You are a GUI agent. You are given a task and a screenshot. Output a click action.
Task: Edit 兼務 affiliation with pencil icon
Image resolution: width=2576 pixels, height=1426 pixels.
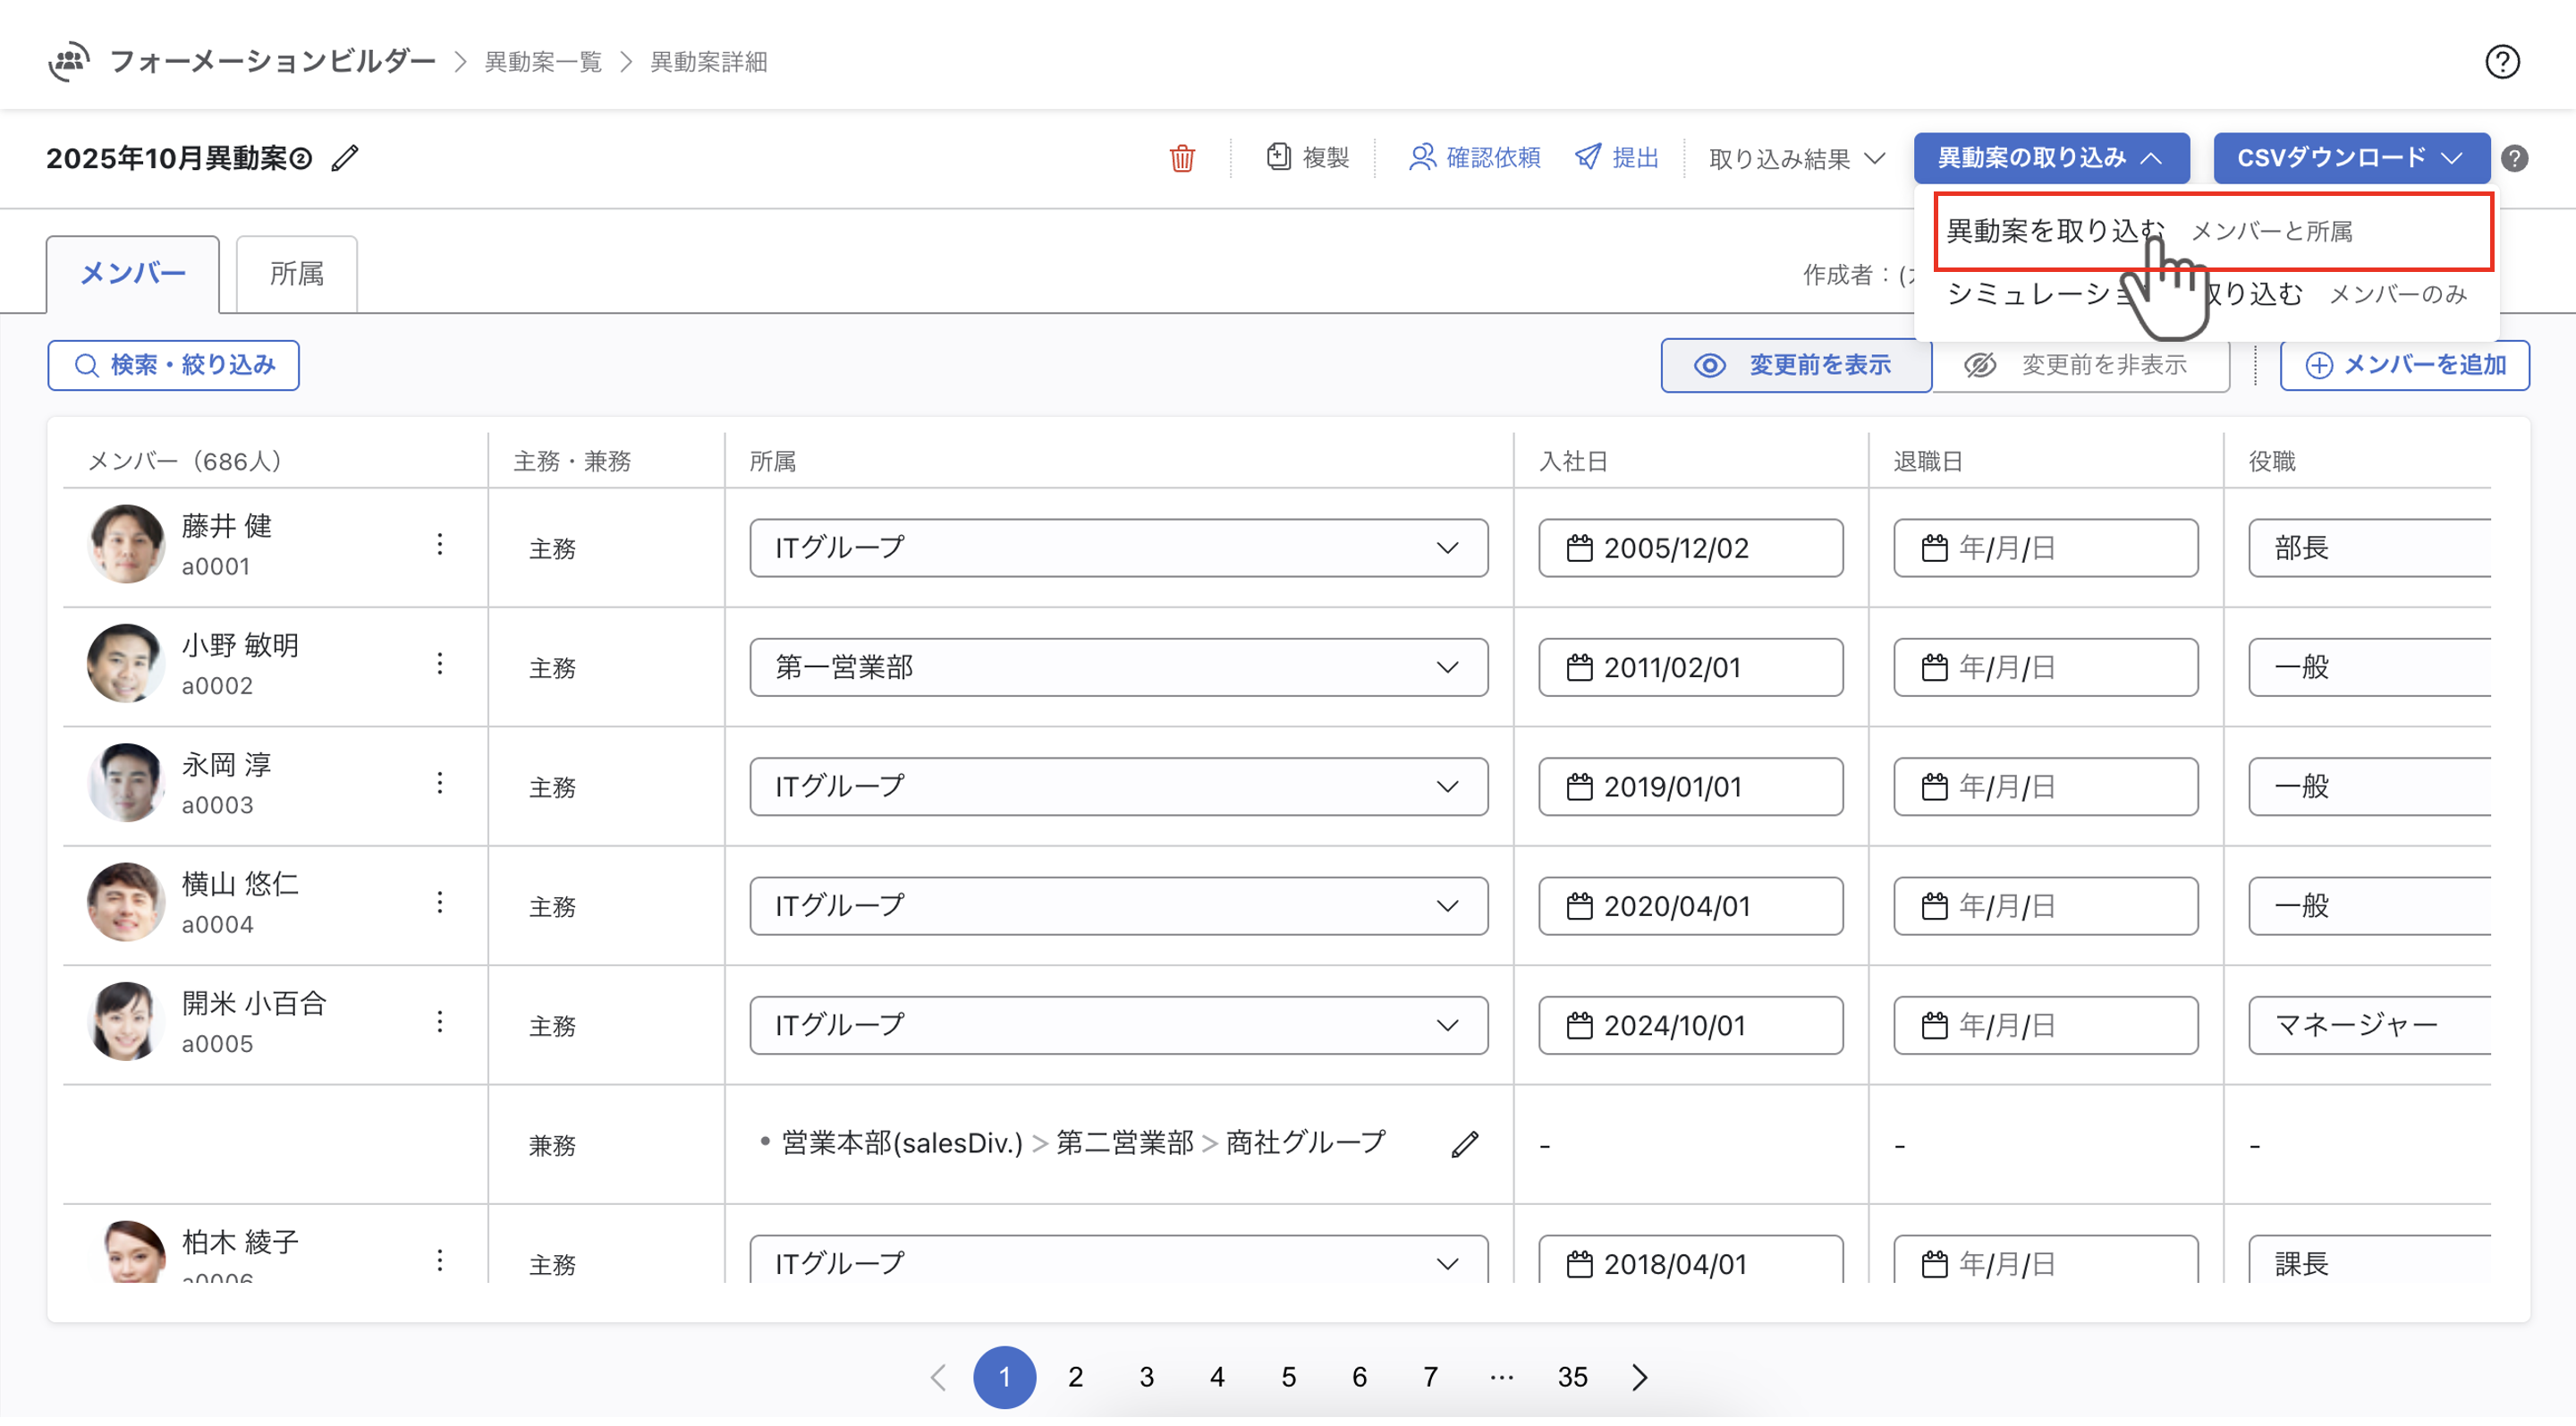(1464, 1145)
